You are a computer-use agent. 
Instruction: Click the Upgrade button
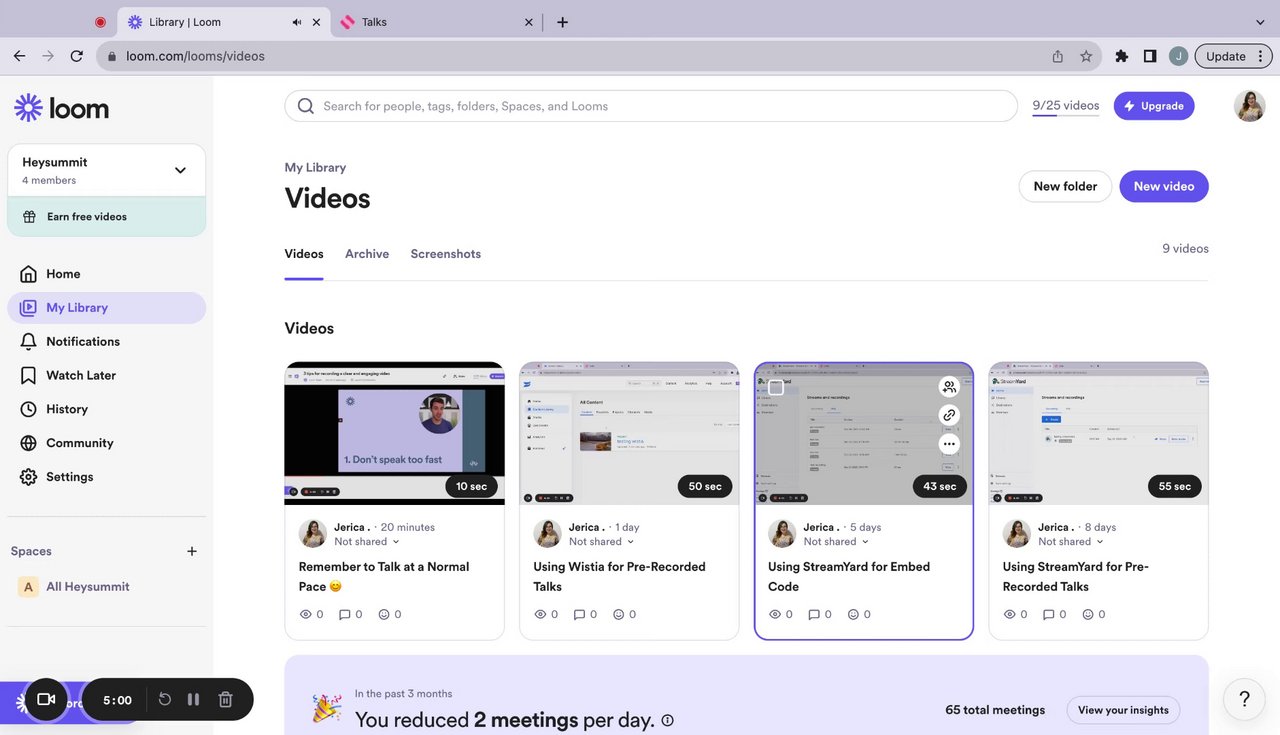(1154, 106)
